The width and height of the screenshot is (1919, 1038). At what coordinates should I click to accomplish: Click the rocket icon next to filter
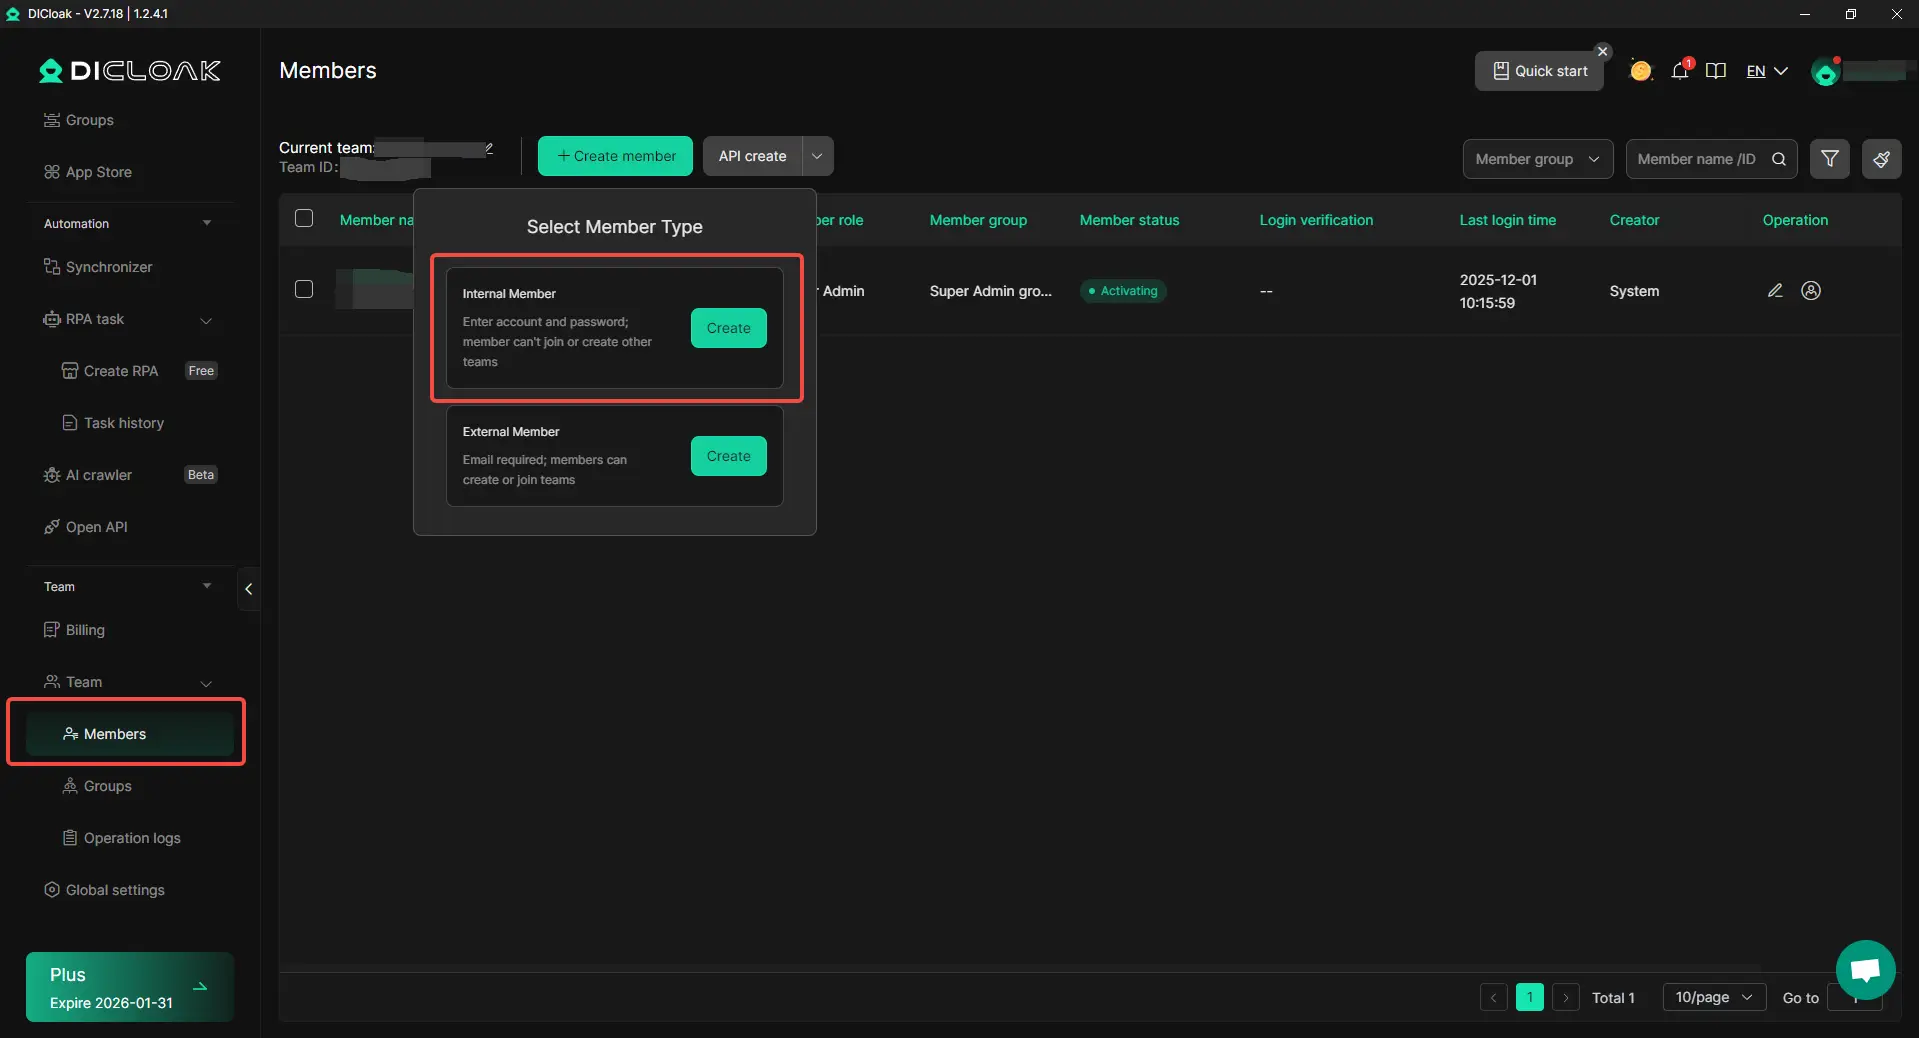pos(1881,159)
